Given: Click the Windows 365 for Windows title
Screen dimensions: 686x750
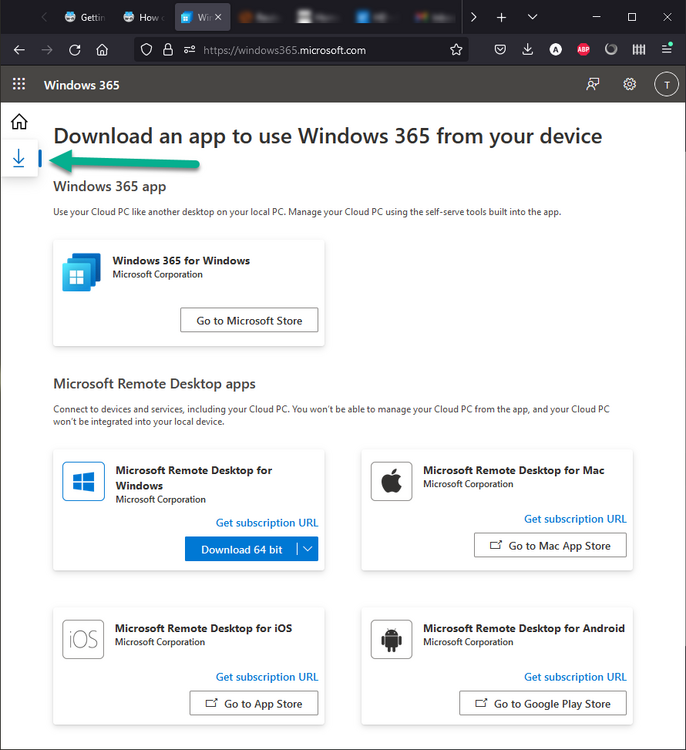Looking at the screenshot, I should point(181,261).
